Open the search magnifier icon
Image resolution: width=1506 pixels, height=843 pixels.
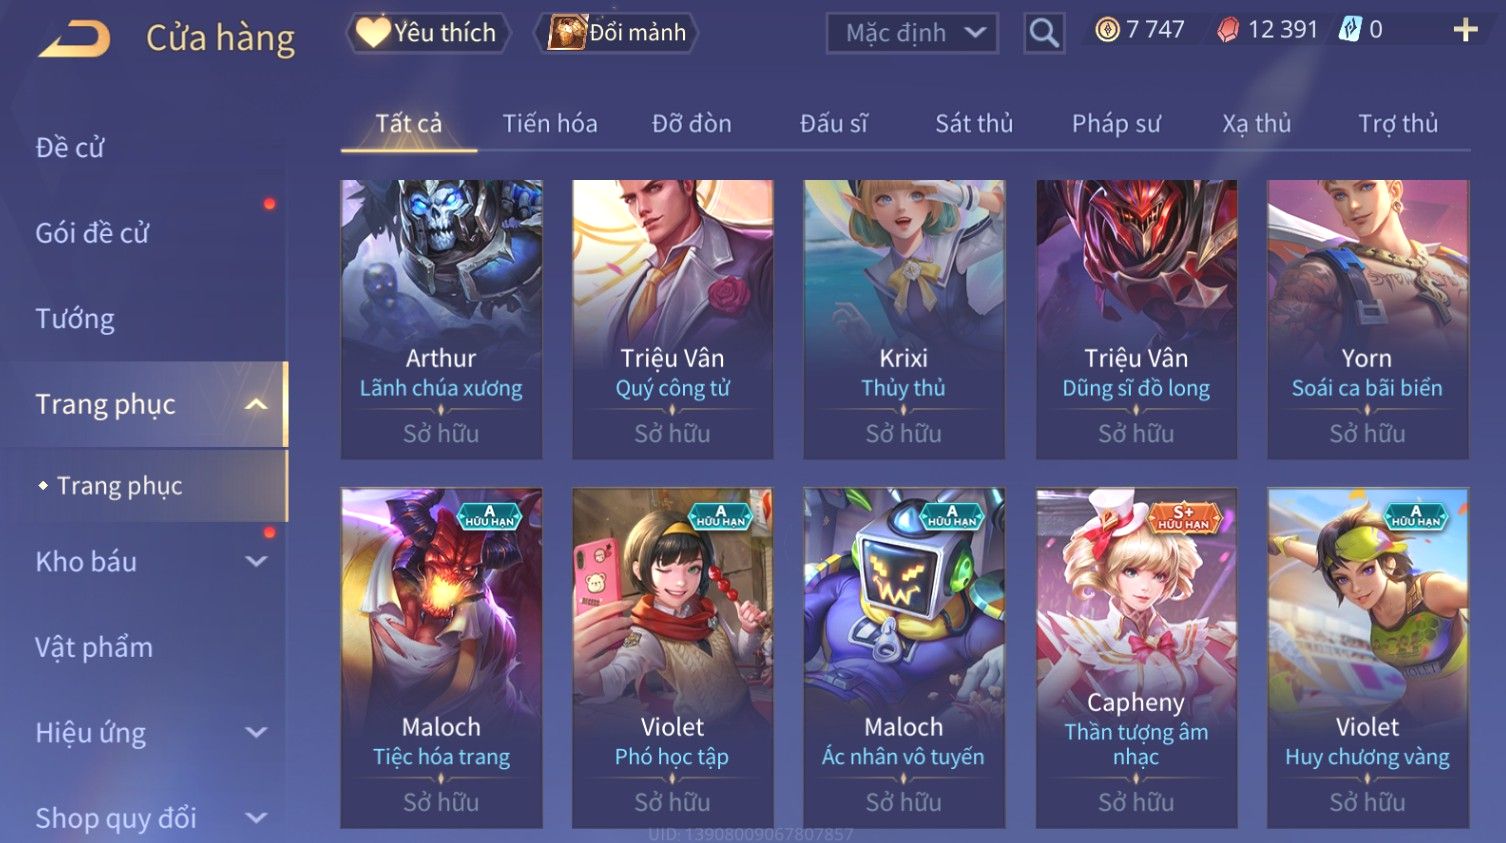pyautogui.click(x=1043, y=33)
